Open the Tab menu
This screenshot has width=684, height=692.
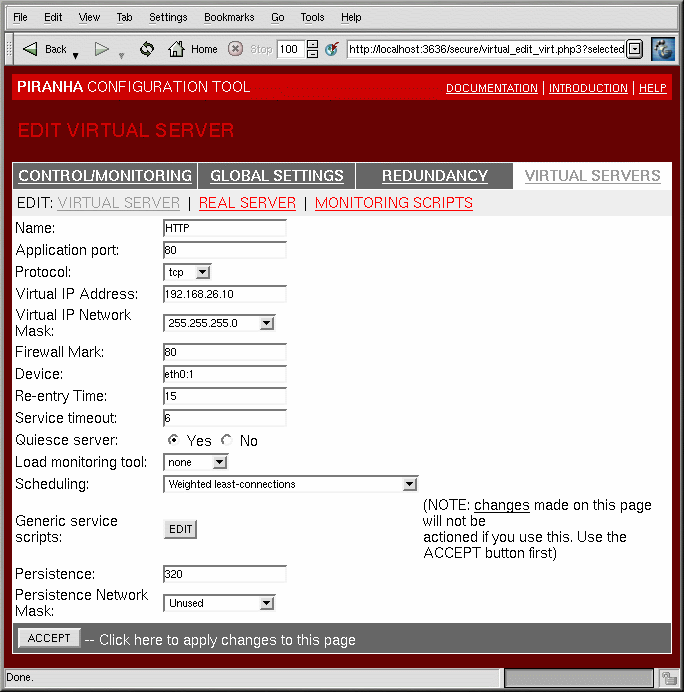pyautogui.click(x=124, y=17)
